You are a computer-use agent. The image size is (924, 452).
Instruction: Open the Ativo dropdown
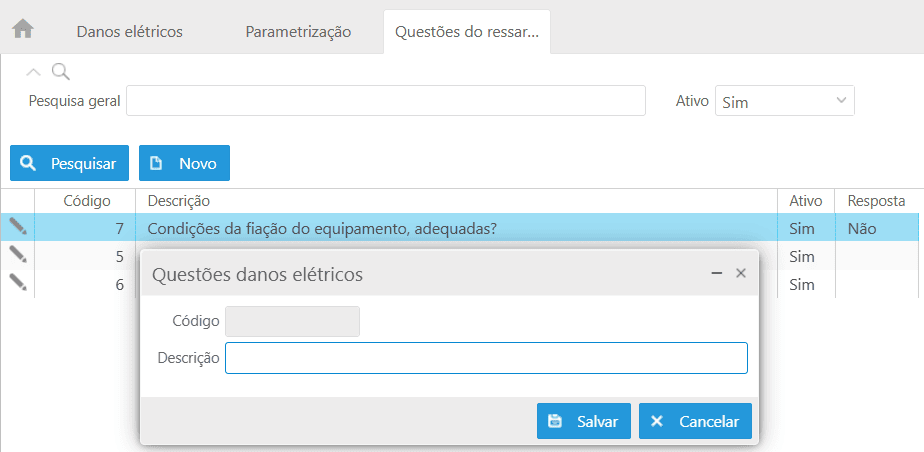click(x=784, y=101)
